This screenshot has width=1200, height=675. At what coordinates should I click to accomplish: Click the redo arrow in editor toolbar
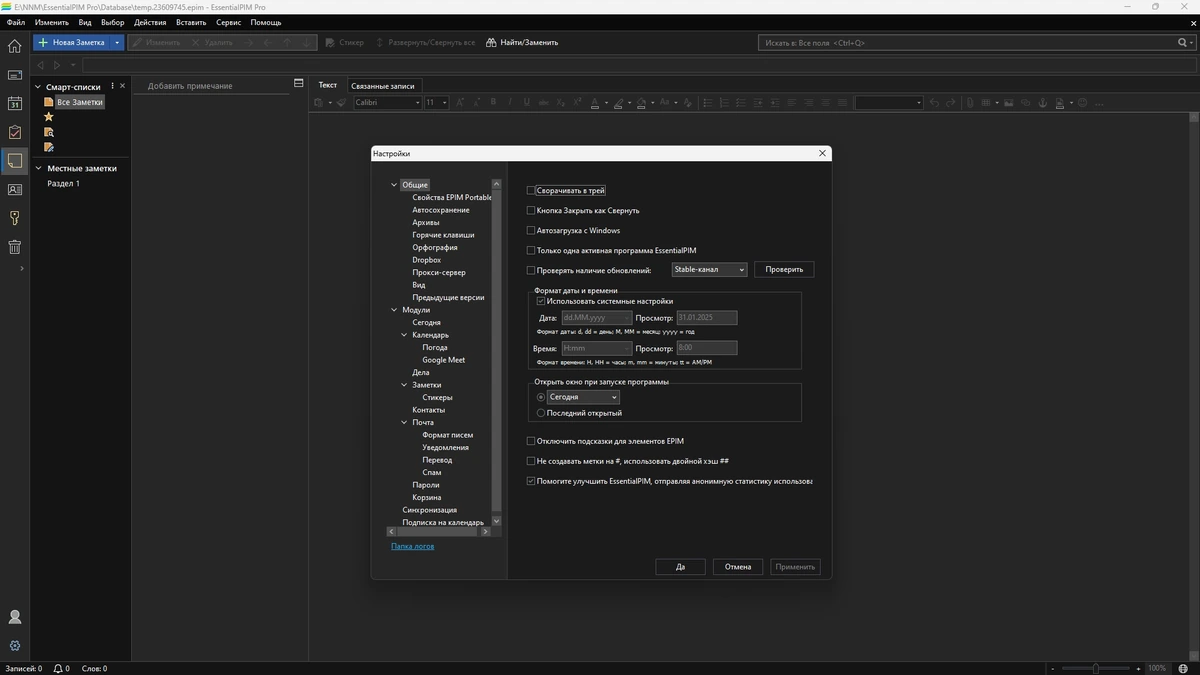(951, 102)
